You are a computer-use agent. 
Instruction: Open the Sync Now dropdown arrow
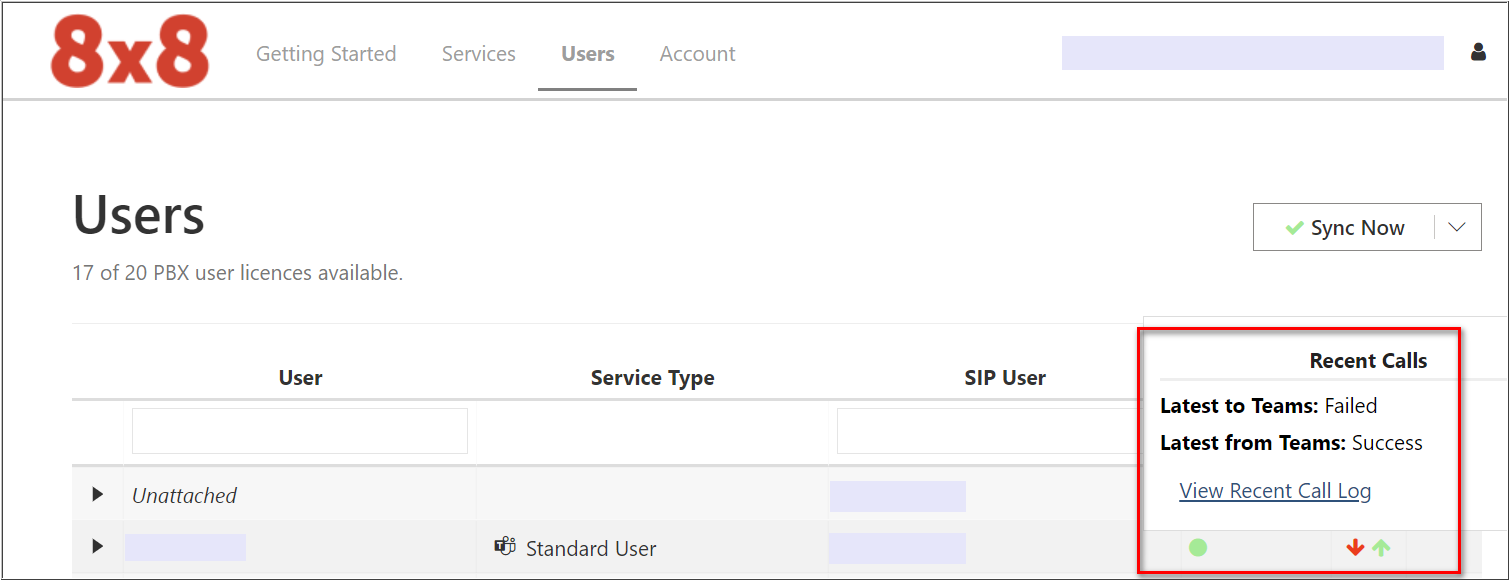point(1457,228)
